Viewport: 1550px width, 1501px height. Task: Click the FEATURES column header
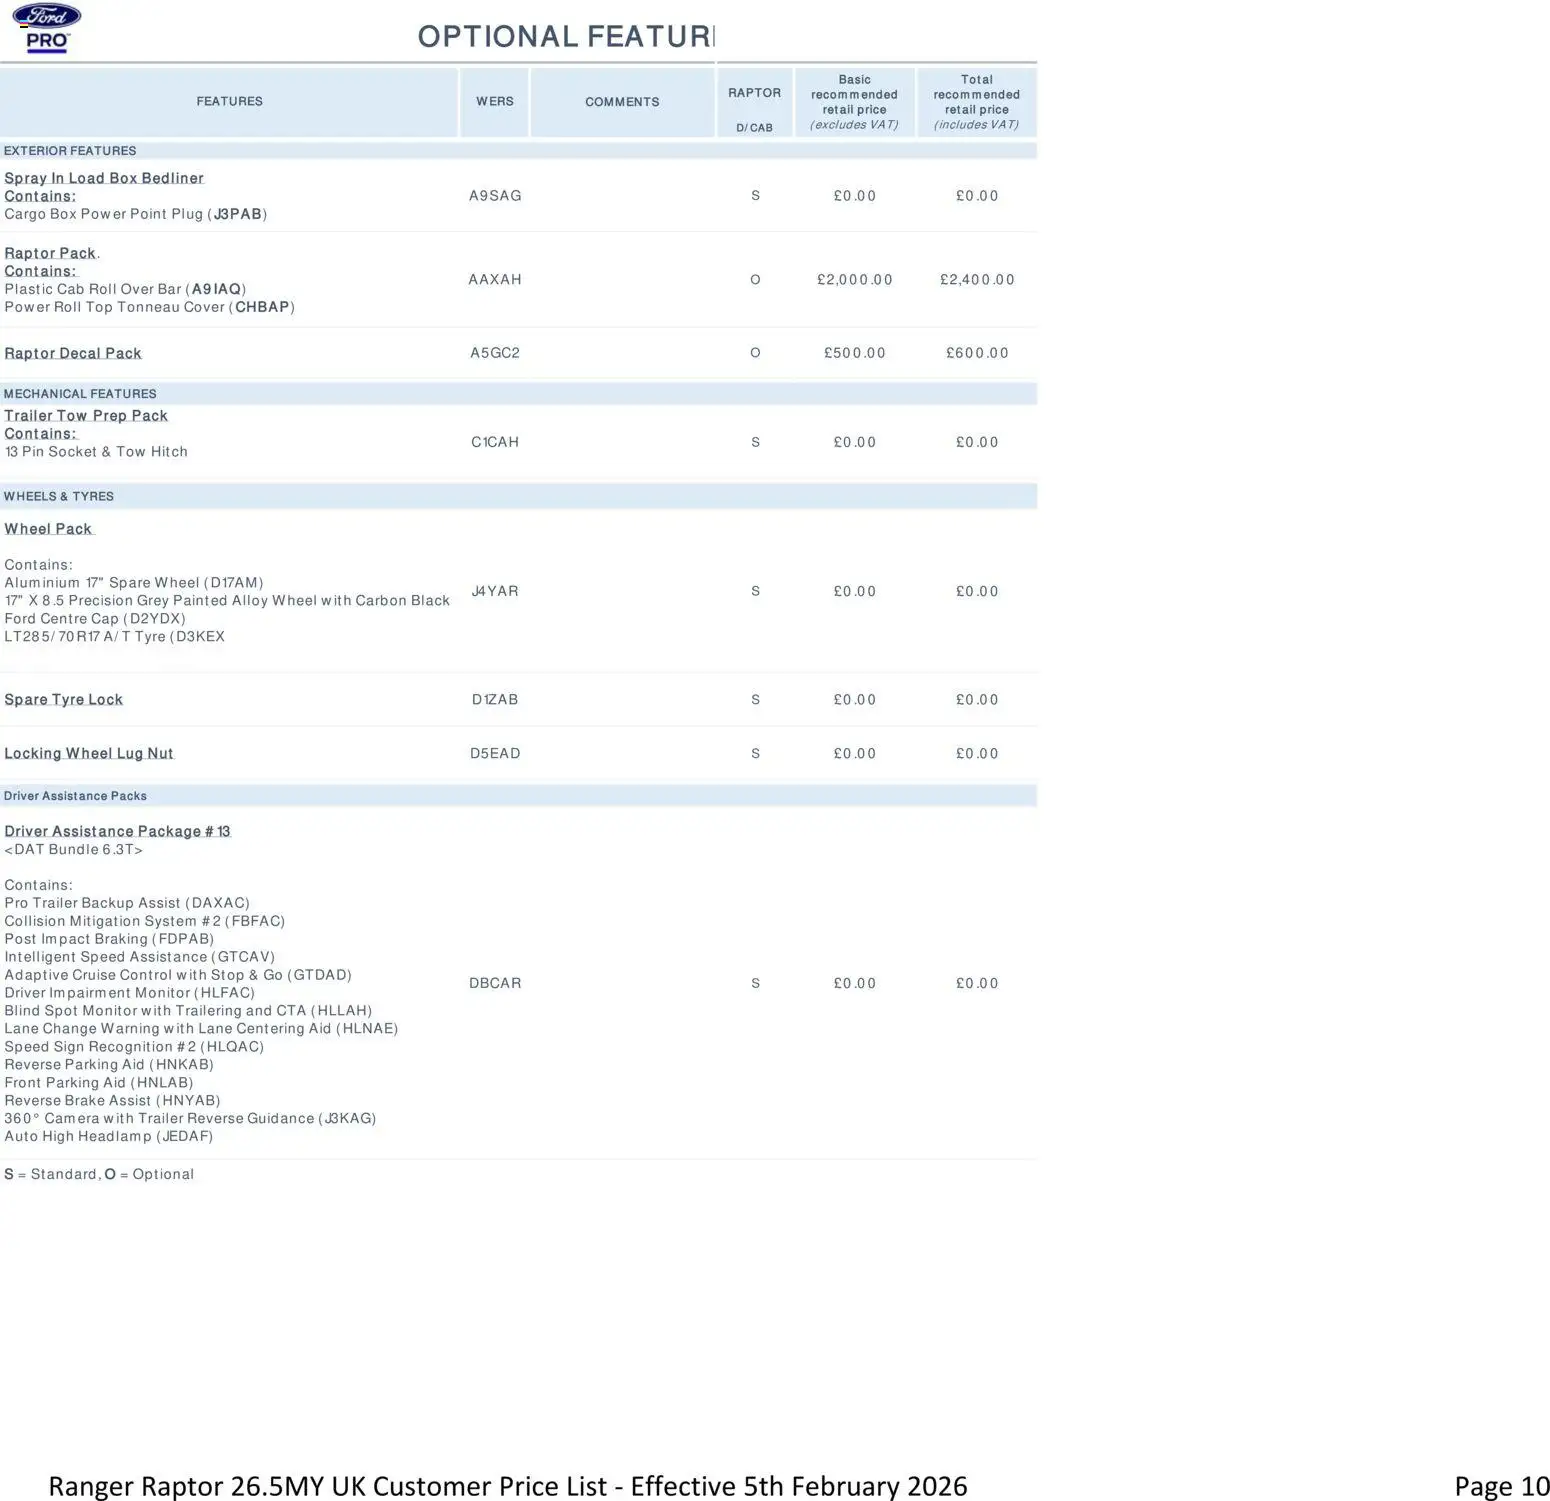pyautogui.click(x=229, y=102)
